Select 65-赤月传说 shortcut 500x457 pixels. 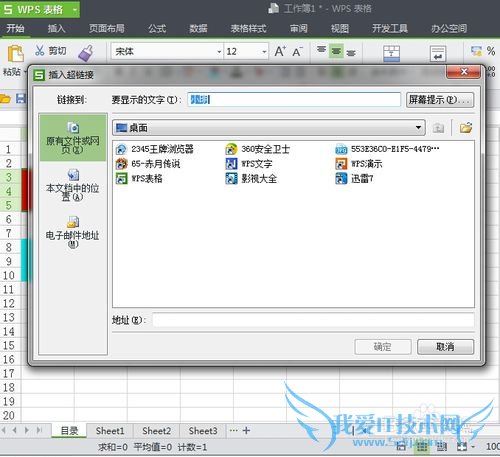click(148, 164)
